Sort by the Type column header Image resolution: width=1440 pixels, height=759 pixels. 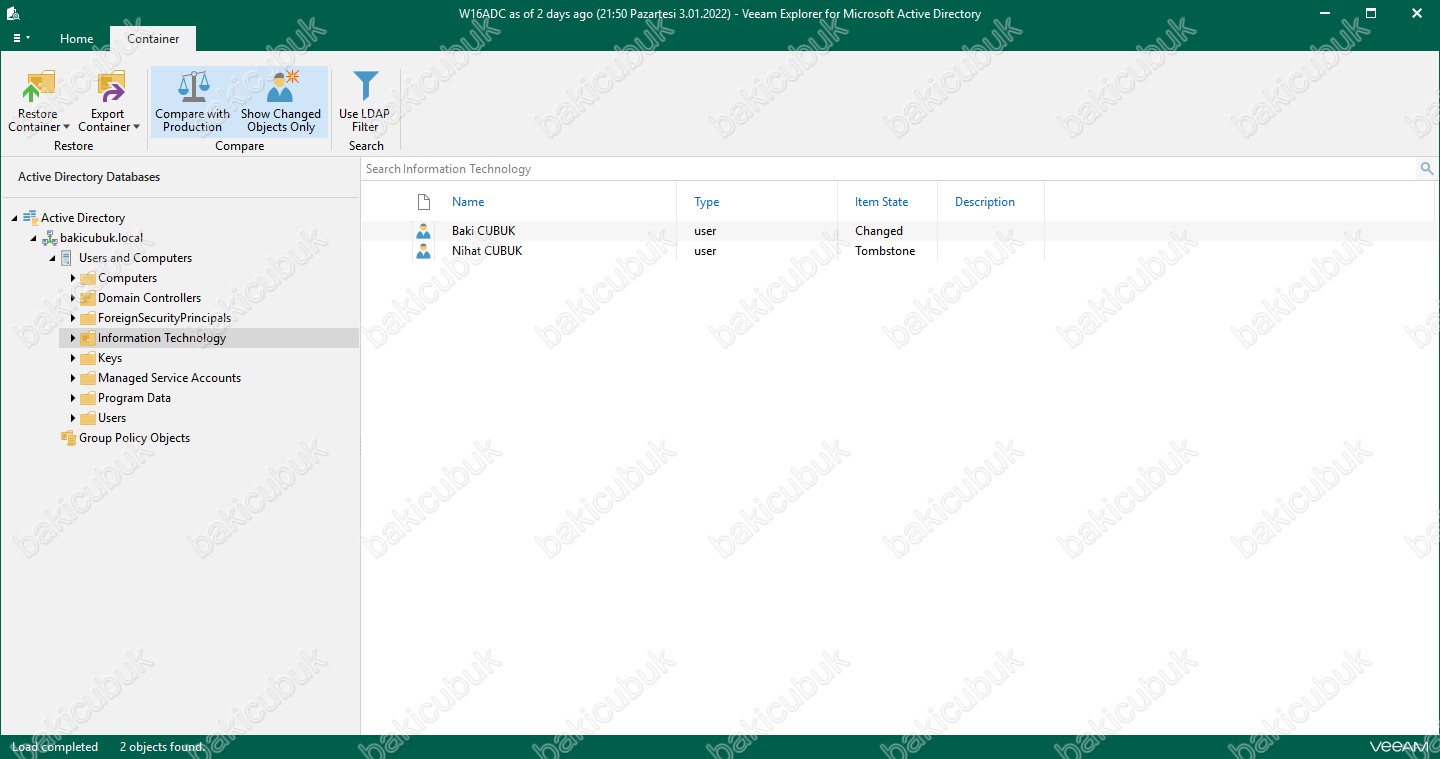coord(707,202)
